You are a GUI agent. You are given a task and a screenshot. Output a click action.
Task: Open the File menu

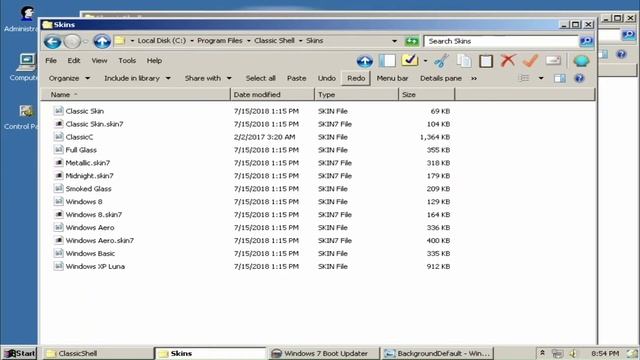[51, 60]
